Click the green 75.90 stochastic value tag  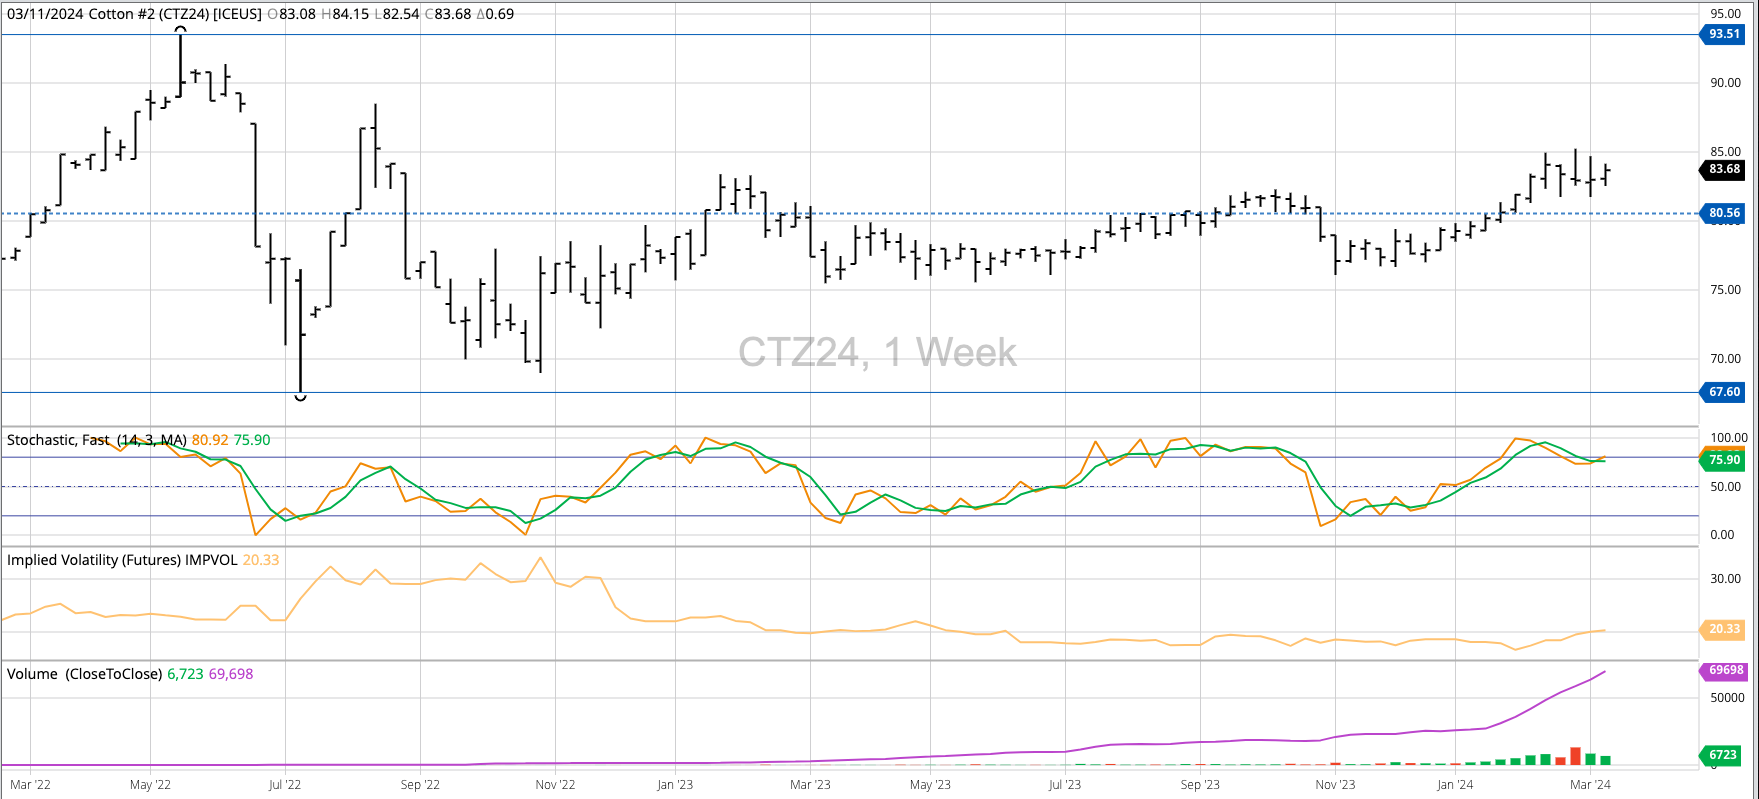(x=1724, y=460)
